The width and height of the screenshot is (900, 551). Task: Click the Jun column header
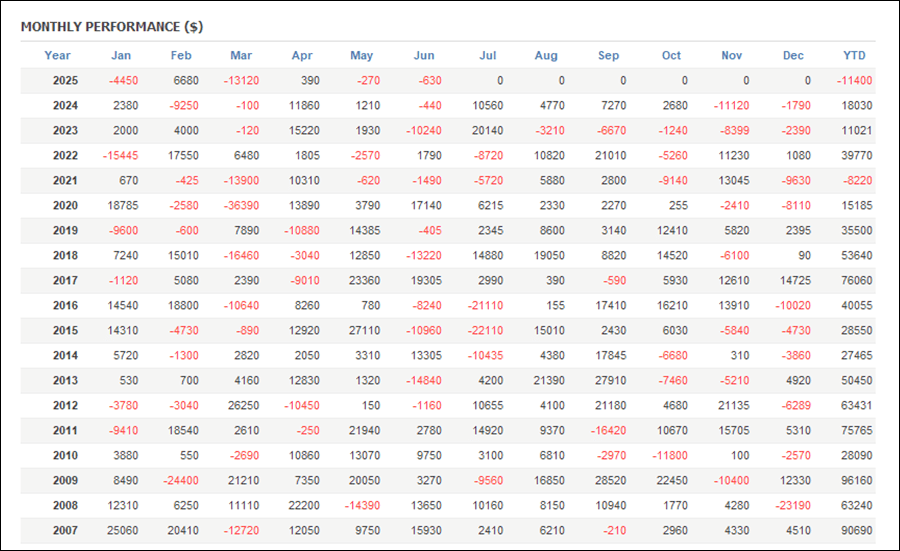point(424,55)
